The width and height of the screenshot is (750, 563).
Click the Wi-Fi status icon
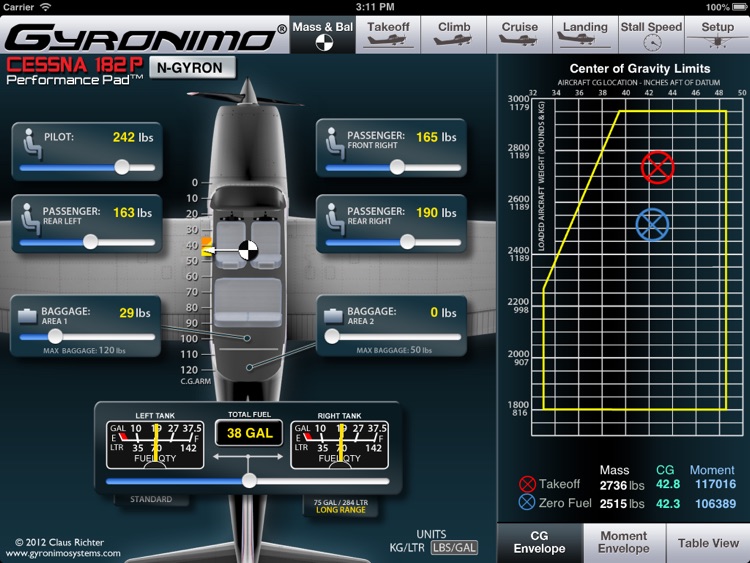click(x=45, y=7)
